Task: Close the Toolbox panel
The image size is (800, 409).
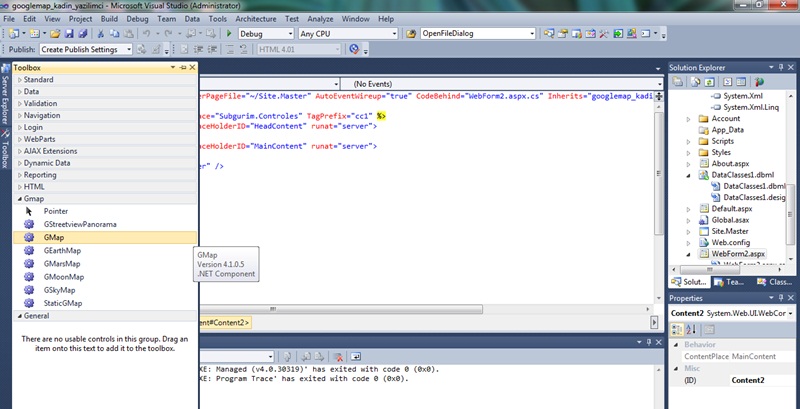Action: (x=192, y=67)
